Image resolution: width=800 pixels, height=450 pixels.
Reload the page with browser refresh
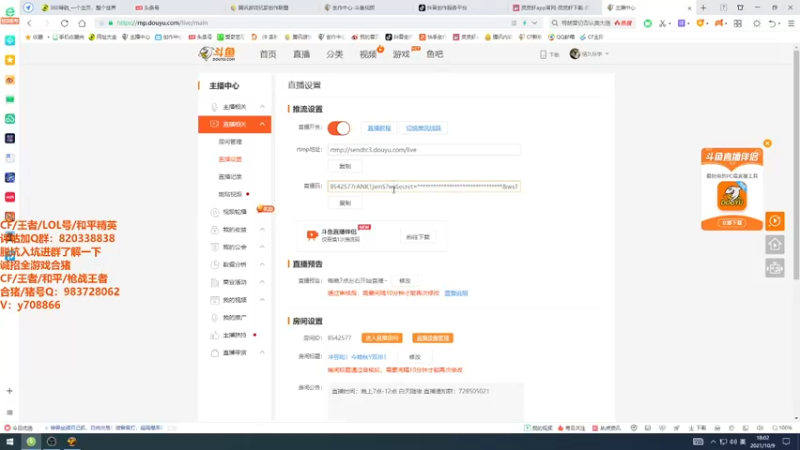click(x=64, y=23)
